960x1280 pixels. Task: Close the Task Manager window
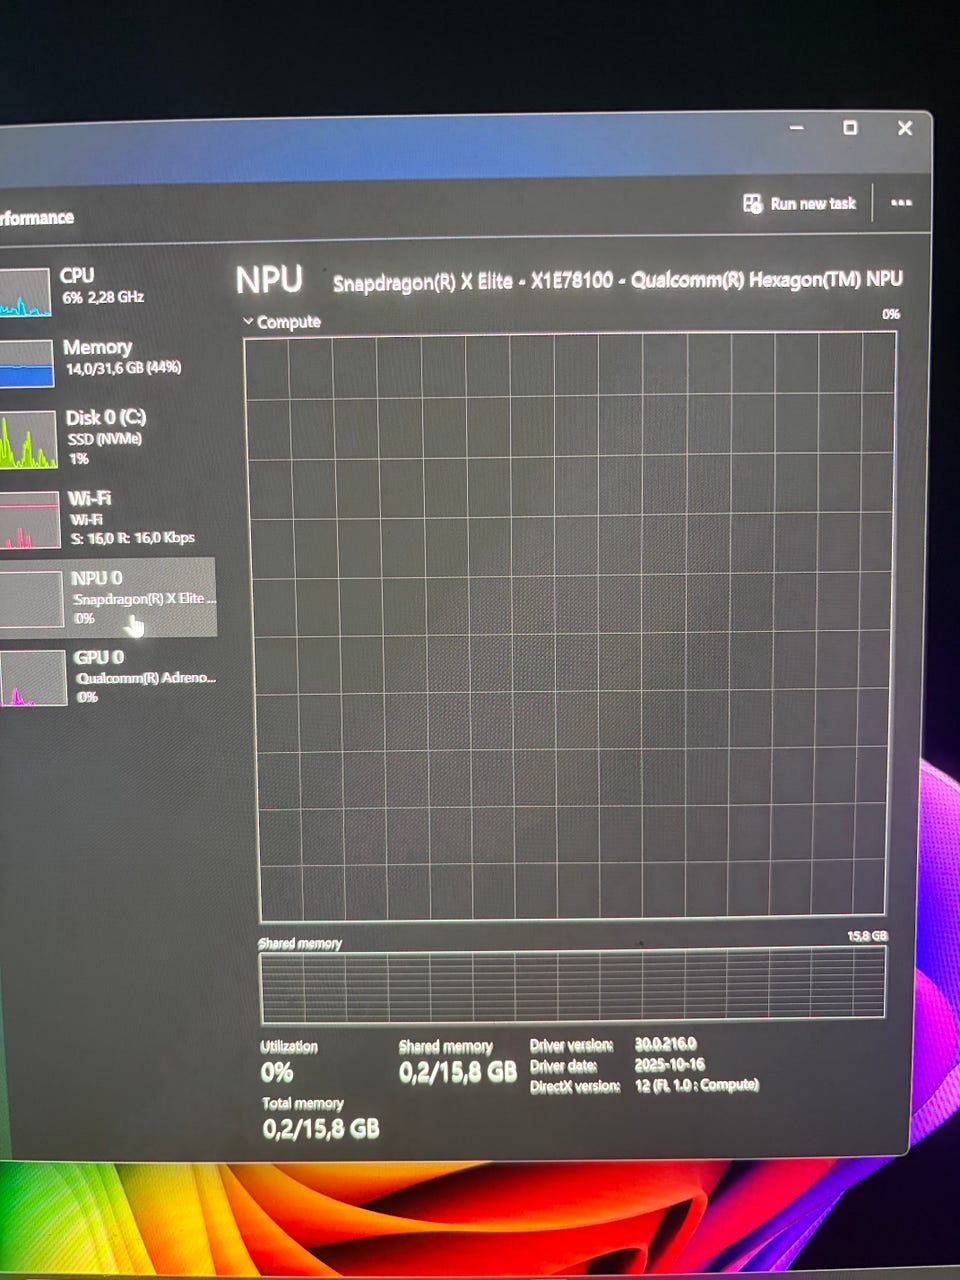coord(904,128)
